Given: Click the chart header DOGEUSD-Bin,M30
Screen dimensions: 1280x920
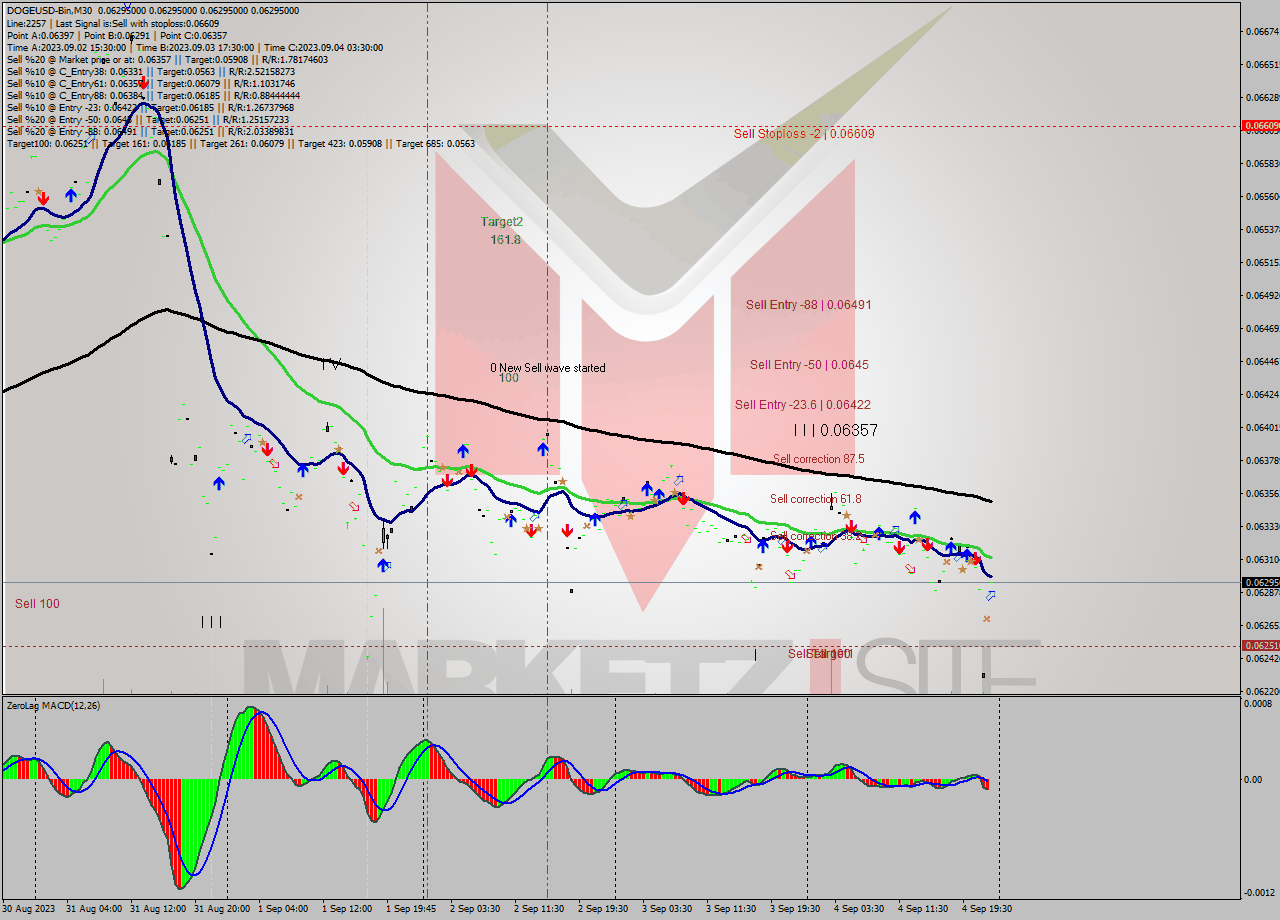Looking at the screenshot, I should point(47,10).
